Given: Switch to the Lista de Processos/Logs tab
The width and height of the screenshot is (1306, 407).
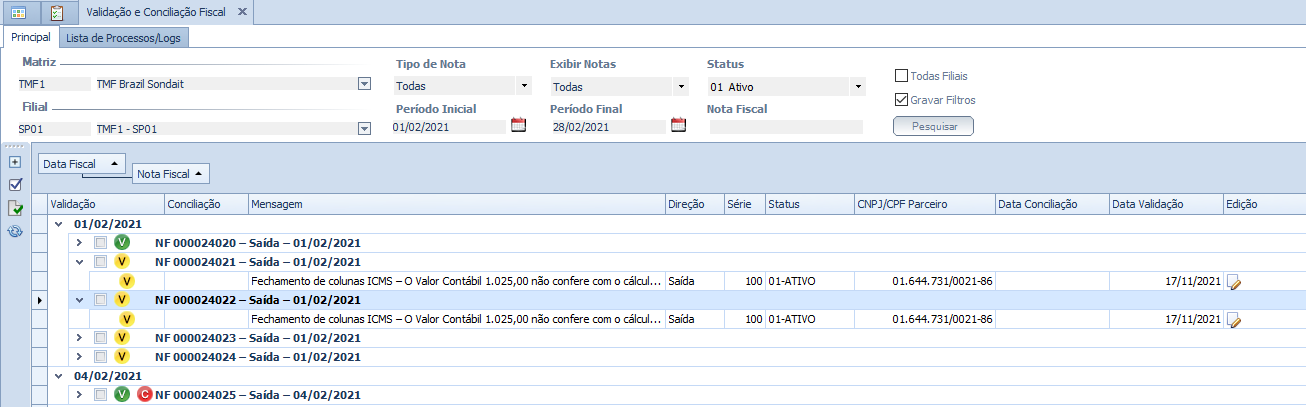Looking at the screenshot, I should click(124, 38).
